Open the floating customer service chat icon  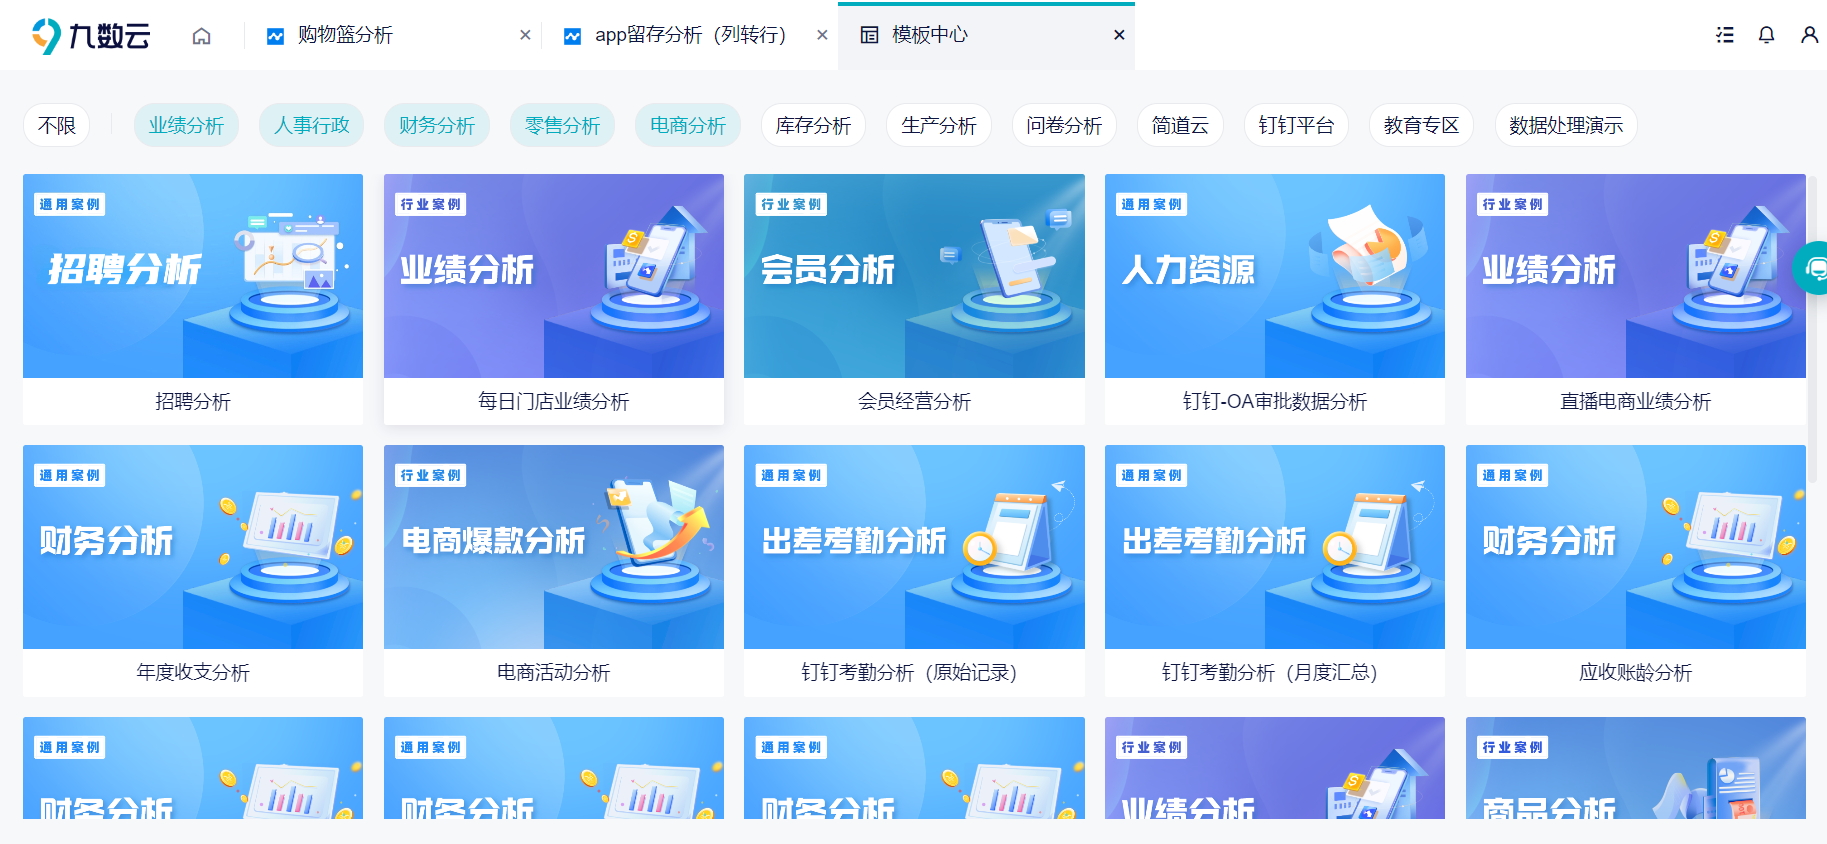[1813, 268]
